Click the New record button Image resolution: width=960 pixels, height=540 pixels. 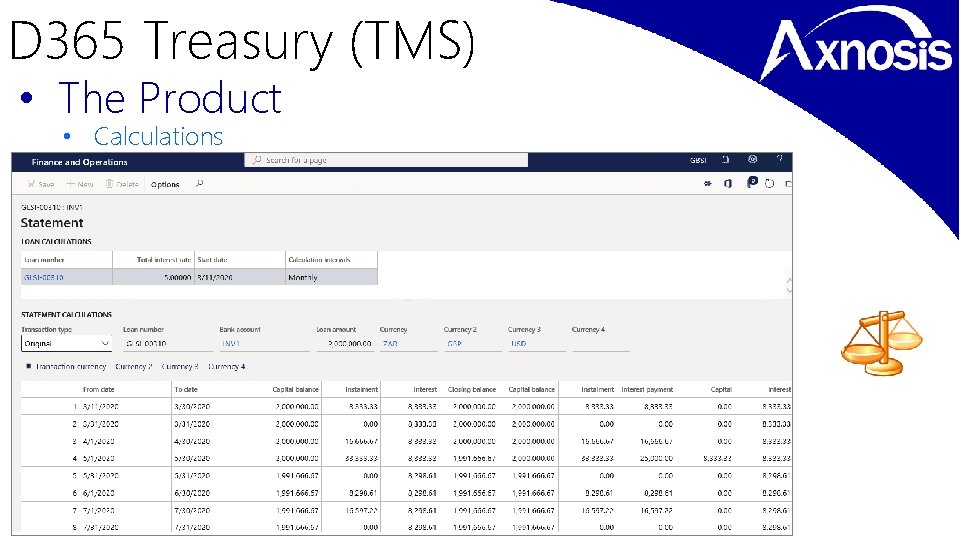[x=80, y=184]
